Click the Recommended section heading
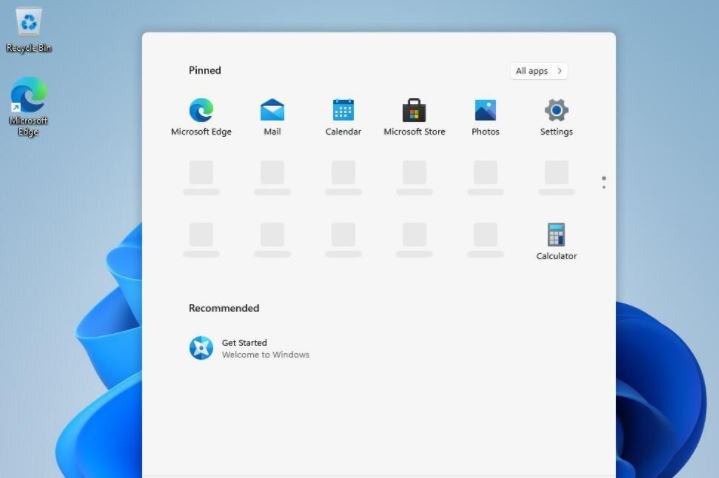Screen dimensions: 719x478 point(224,308)
